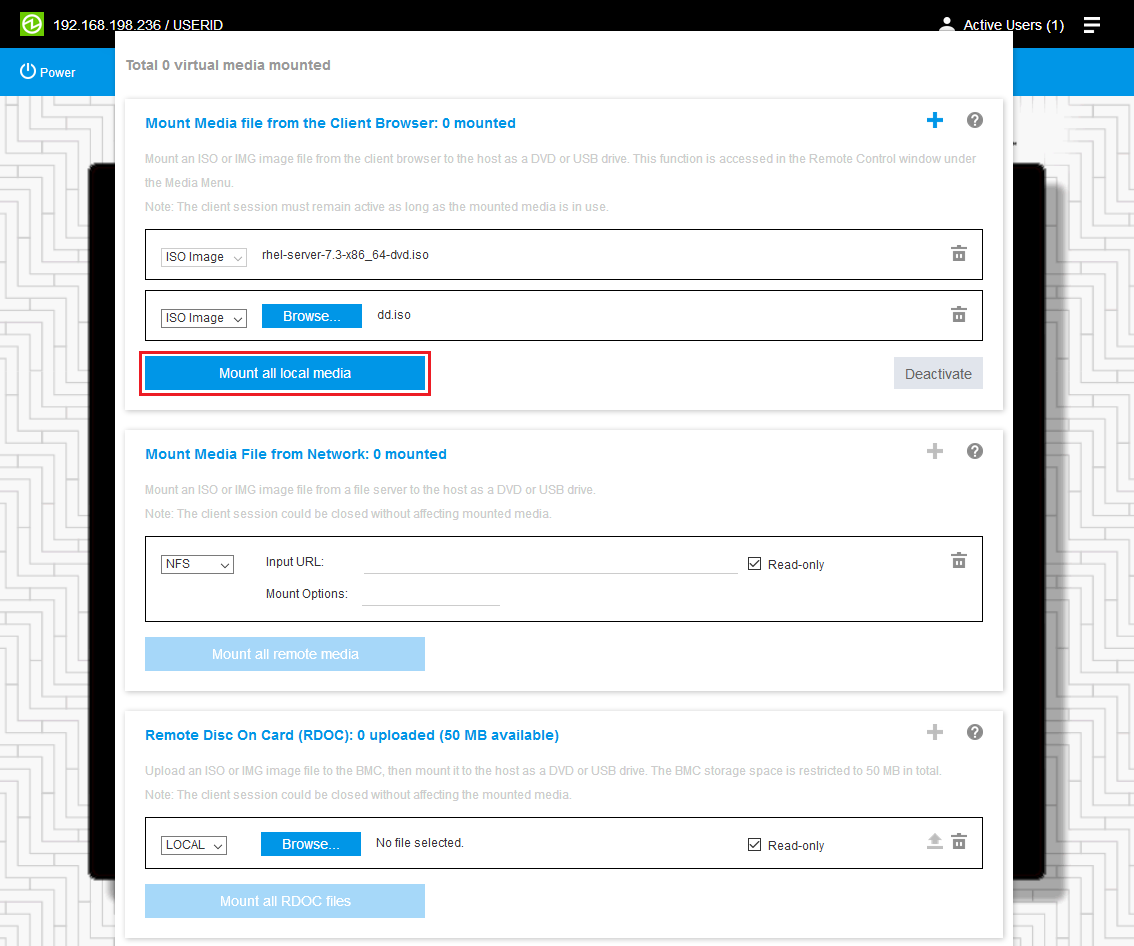Screen dimensions: 1134x946
Task: Click the Input URL text field
Action: [x=550, y=563]
